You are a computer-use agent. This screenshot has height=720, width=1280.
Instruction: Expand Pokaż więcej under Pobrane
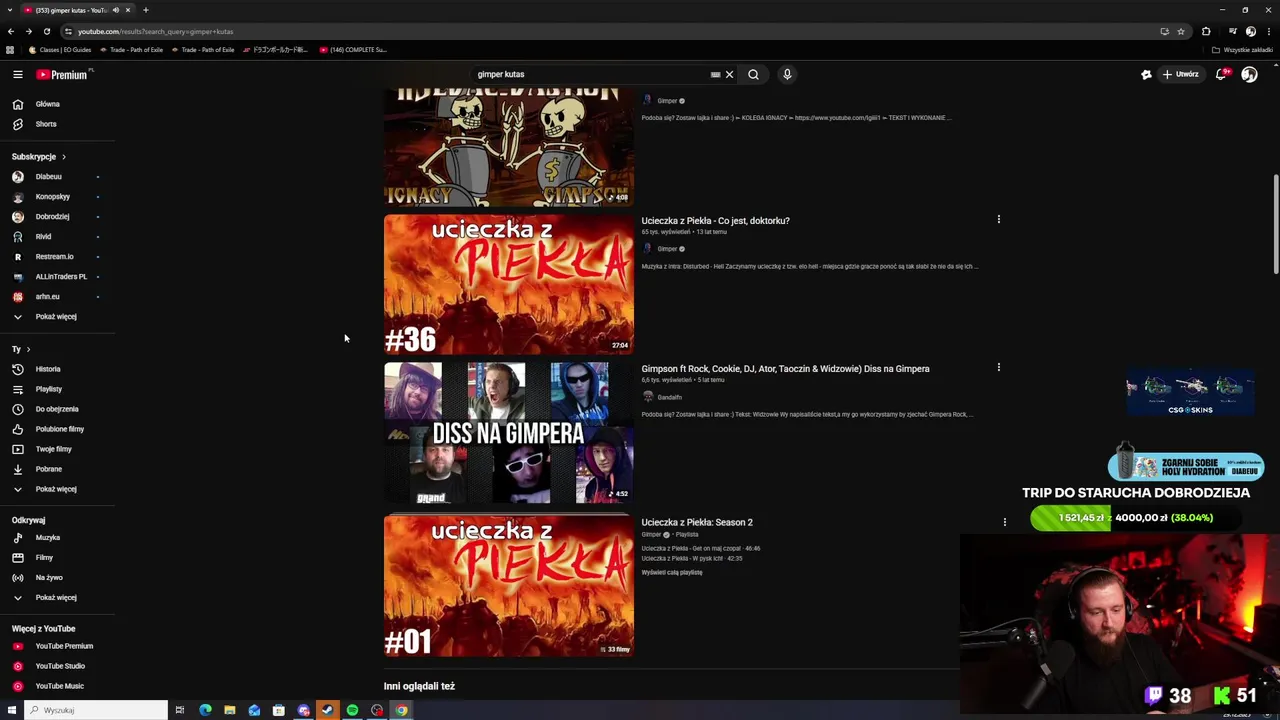point(56,489)
